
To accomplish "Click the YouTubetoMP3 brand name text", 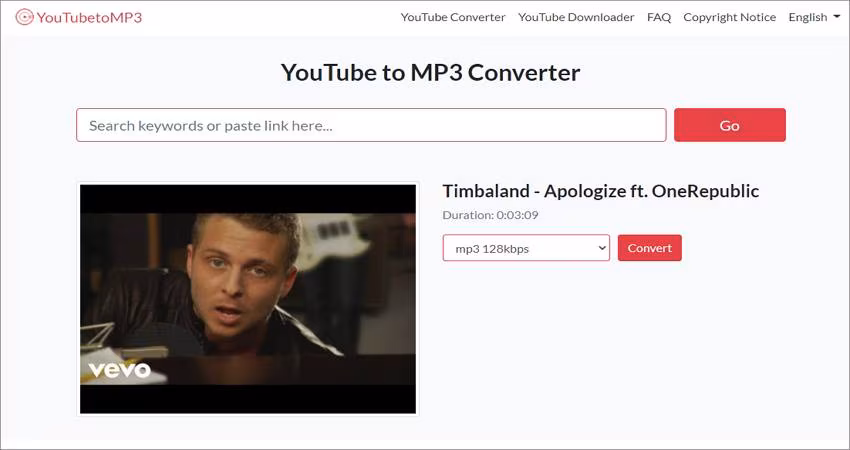I will (x=89, y=17).
